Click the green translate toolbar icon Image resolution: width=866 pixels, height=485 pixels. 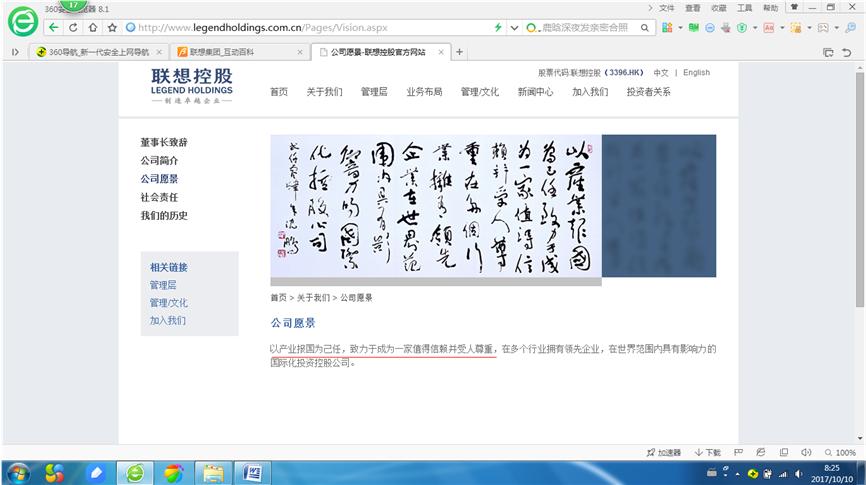tap(694, 28)
